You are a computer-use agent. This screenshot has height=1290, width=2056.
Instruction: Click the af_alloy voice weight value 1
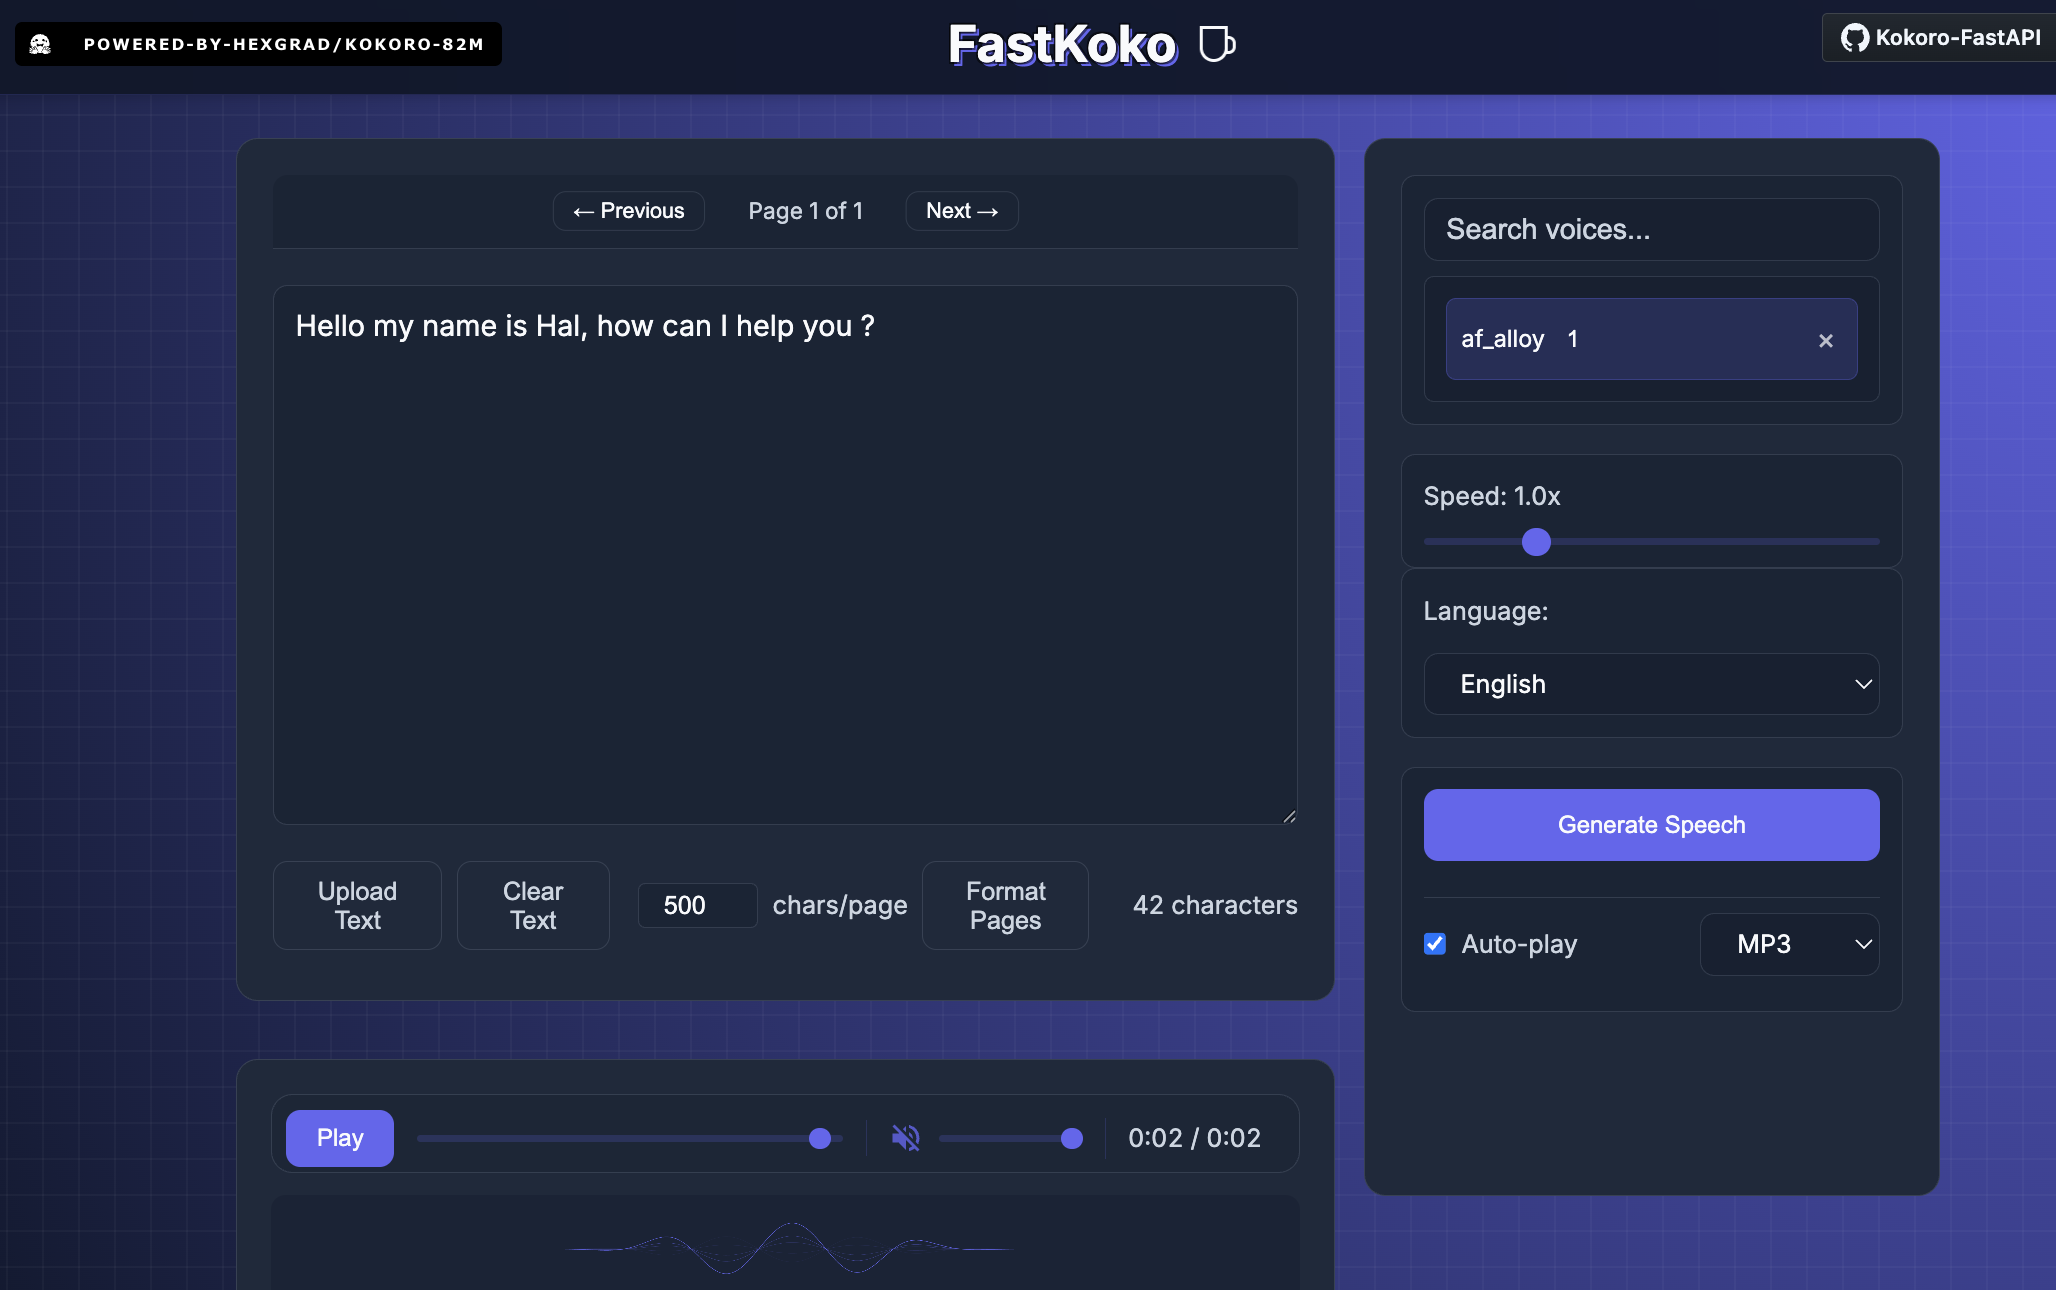coord(1573,339)
